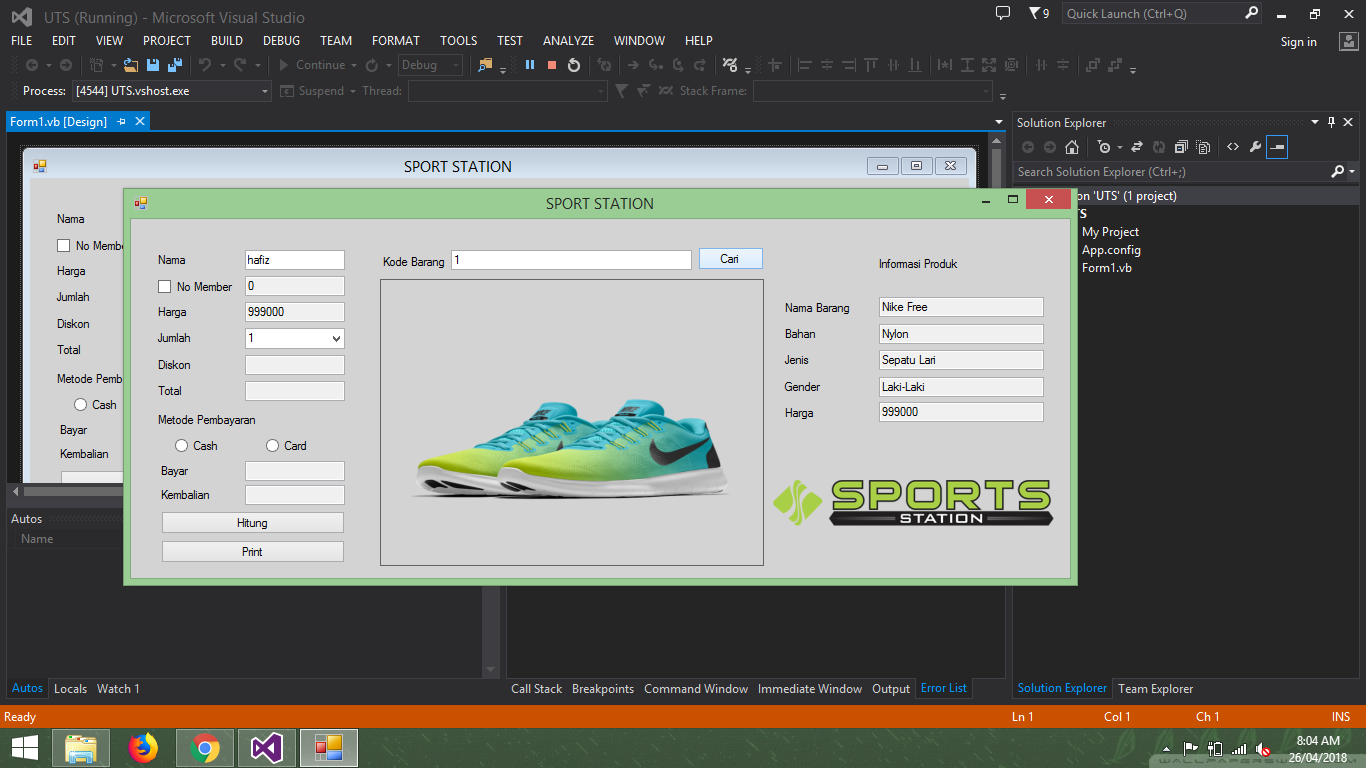Viewport: 1366px width, 768px height.
Task: Open the Jumlah quantity dropdown
Action: click(335, 339)
